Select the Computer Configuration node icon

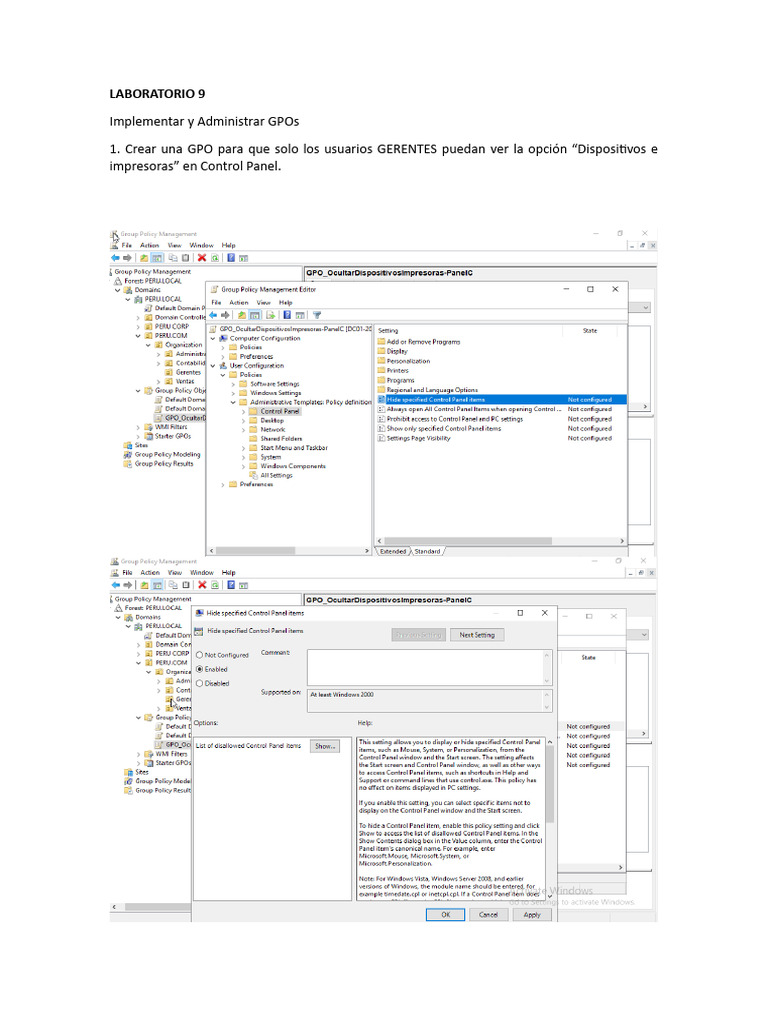(x=223, y=338)
